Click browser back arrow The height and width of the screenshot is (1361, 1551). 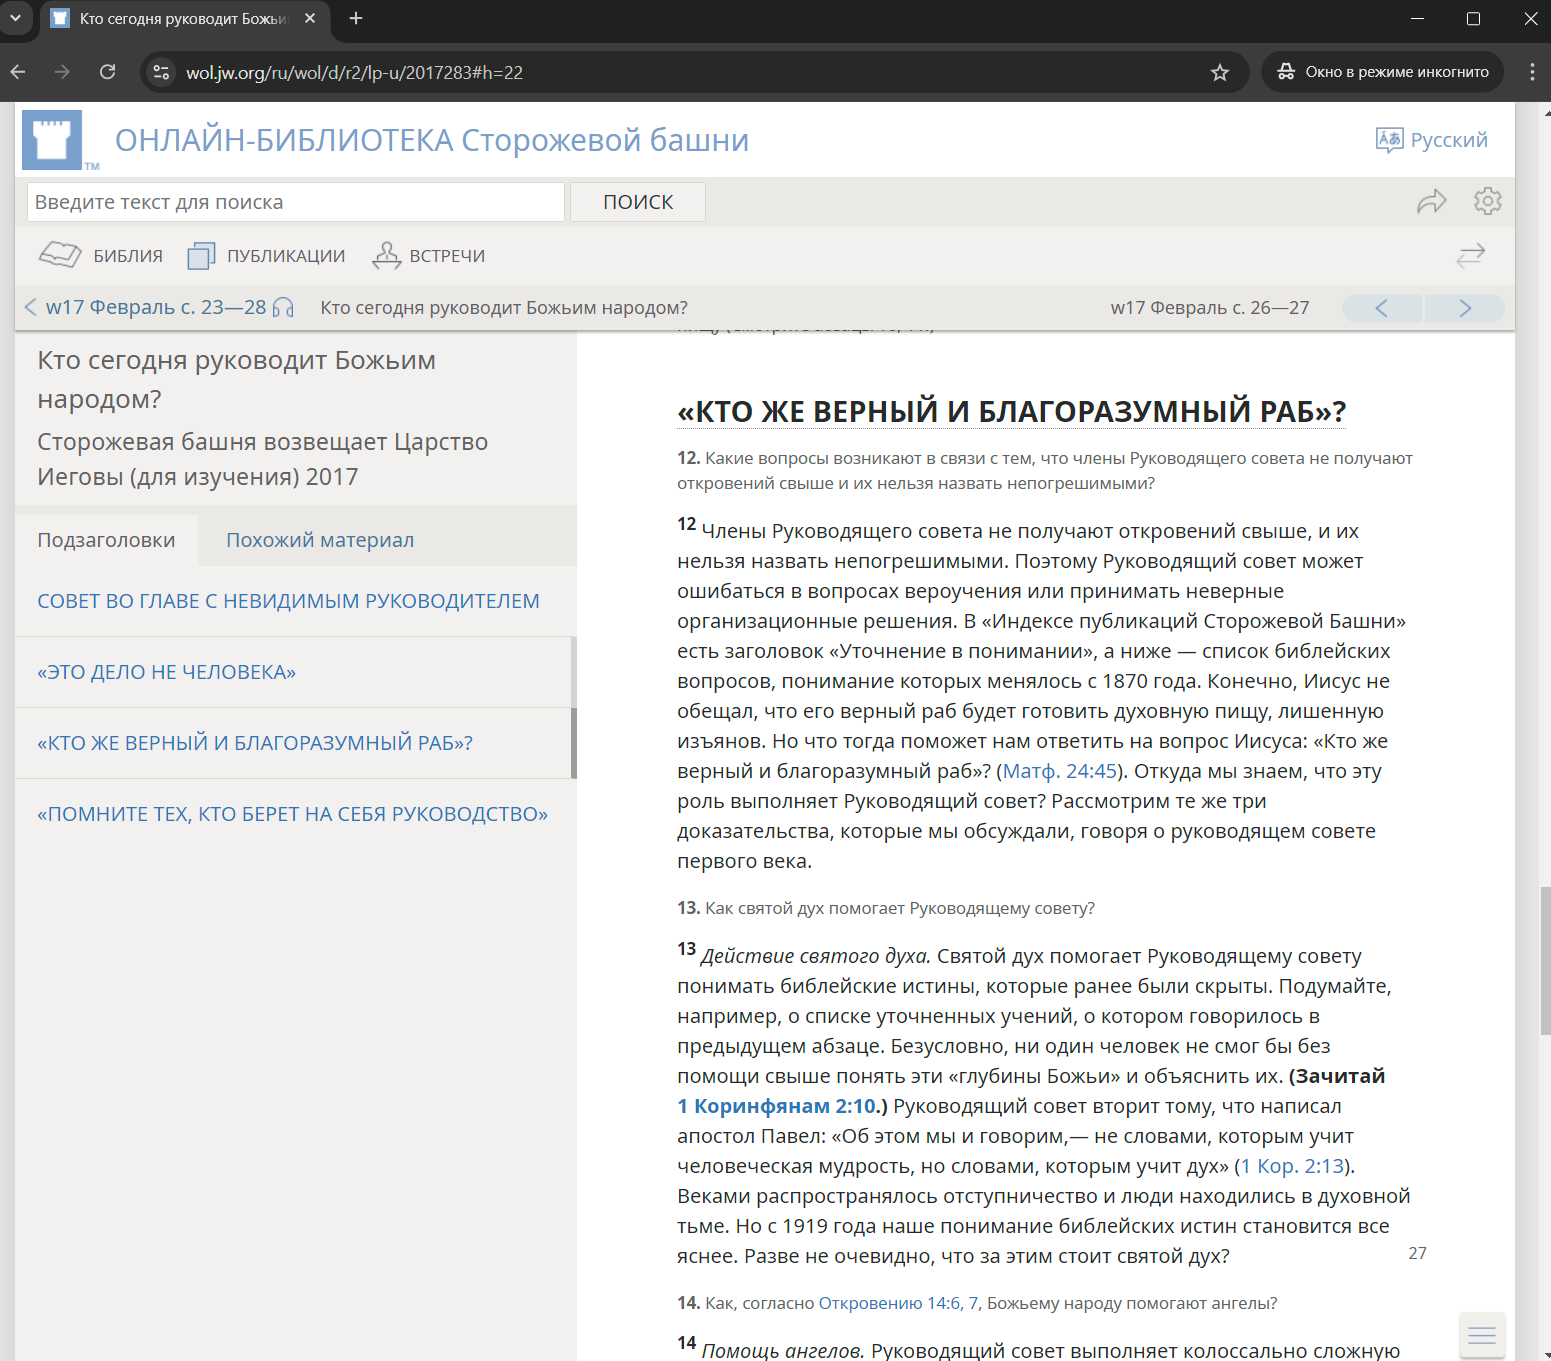click(x=18, y=72)
